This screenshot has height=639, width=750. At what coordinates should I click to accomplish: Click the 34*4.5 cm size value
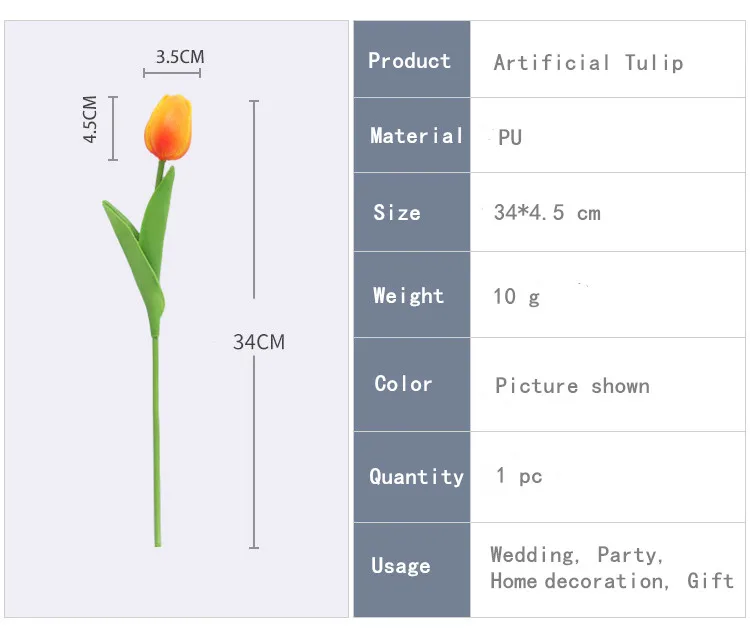coord(547,213)
